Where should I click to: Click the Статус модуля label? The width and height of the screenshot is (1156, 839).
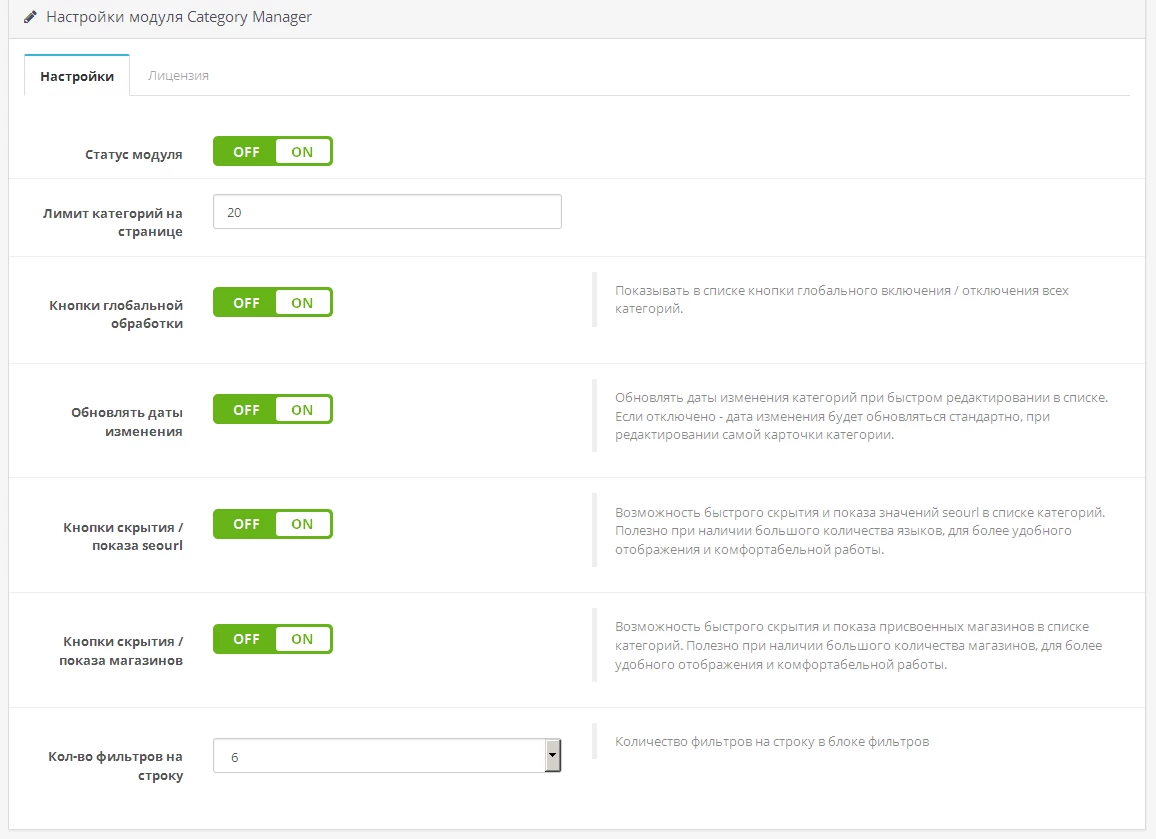tap(133, 155)
